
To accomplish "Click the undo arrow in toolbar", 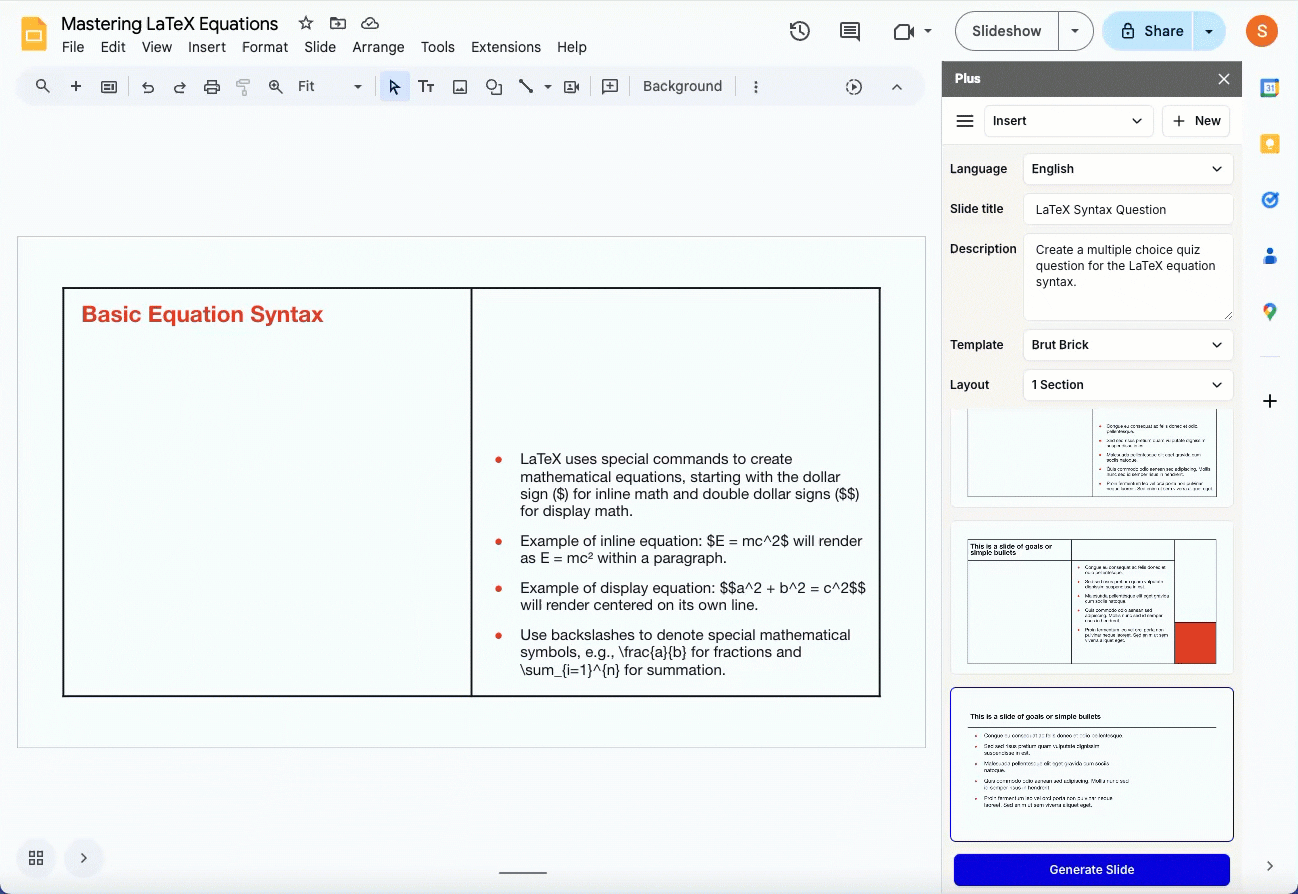I will [x=148, y=87].
